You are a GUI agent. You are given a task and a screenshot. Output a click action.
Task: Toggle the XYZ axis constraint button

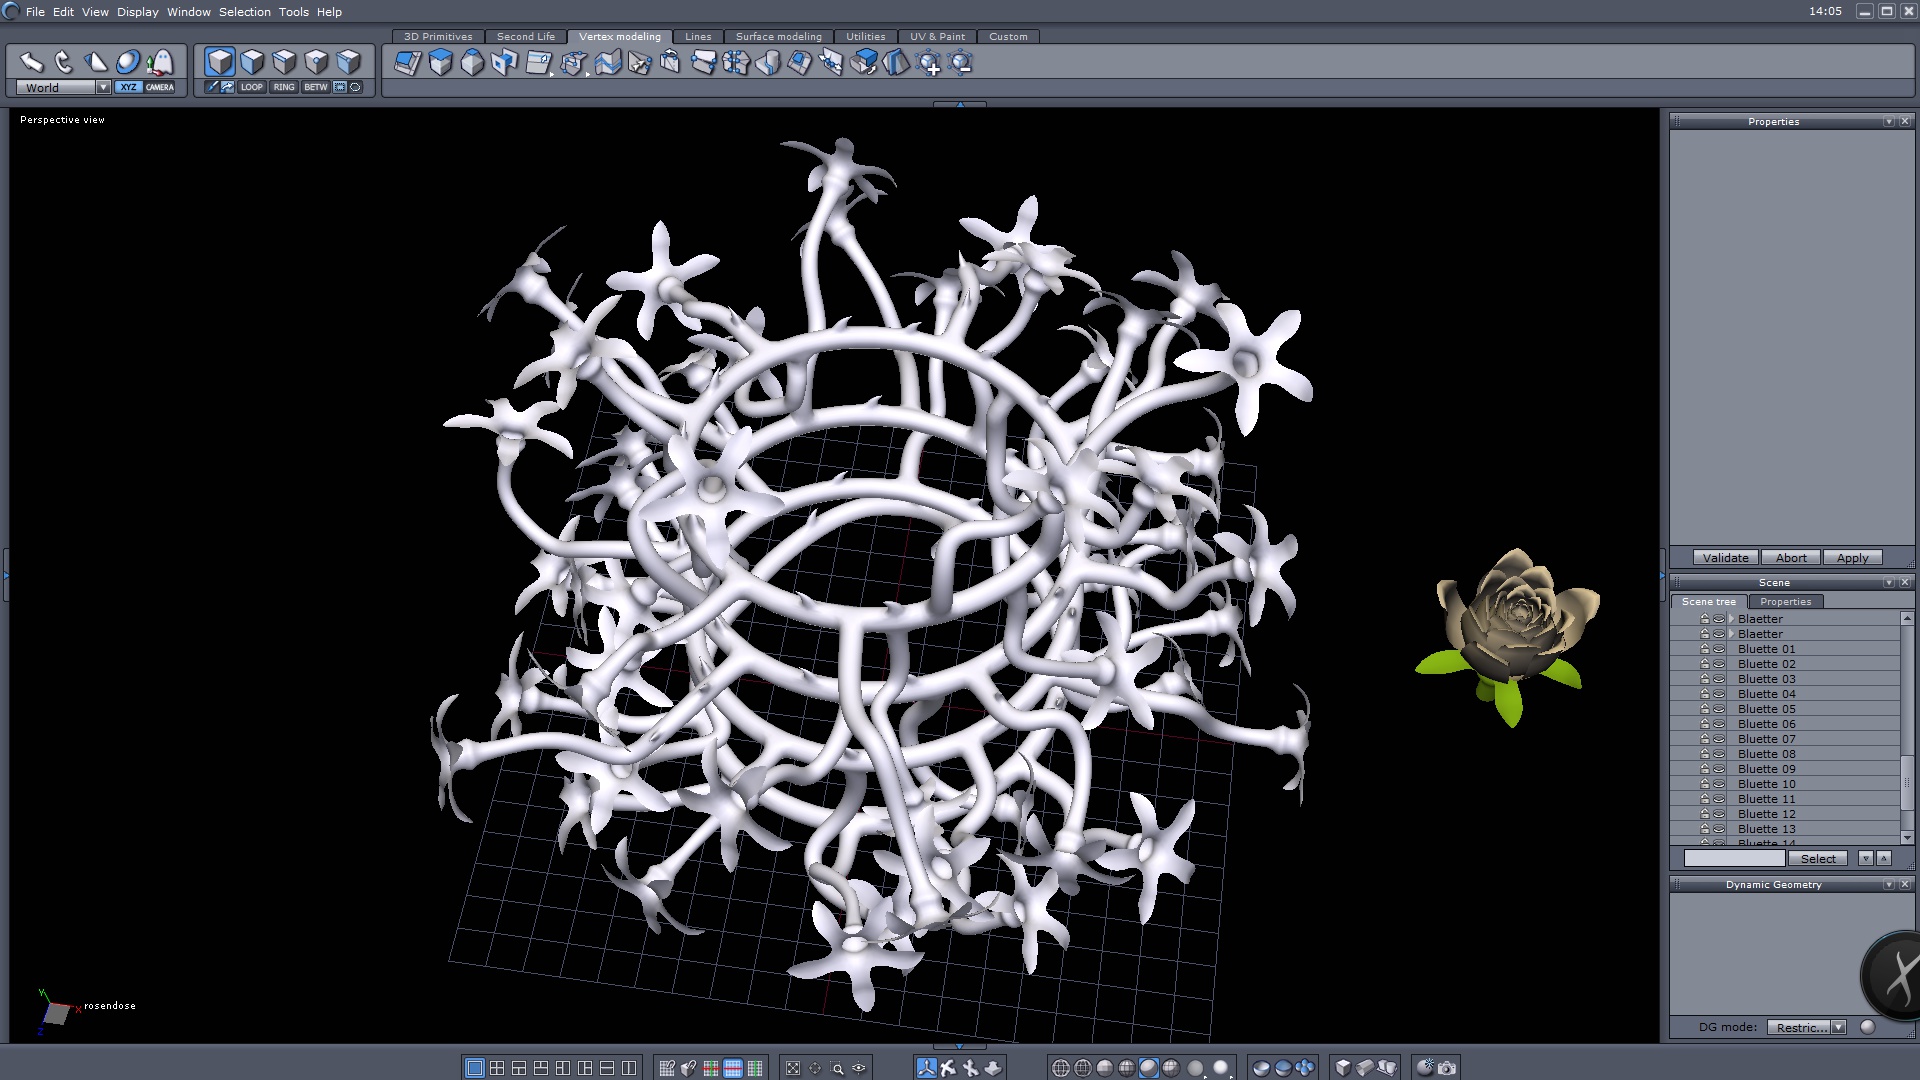pos(128,87)
